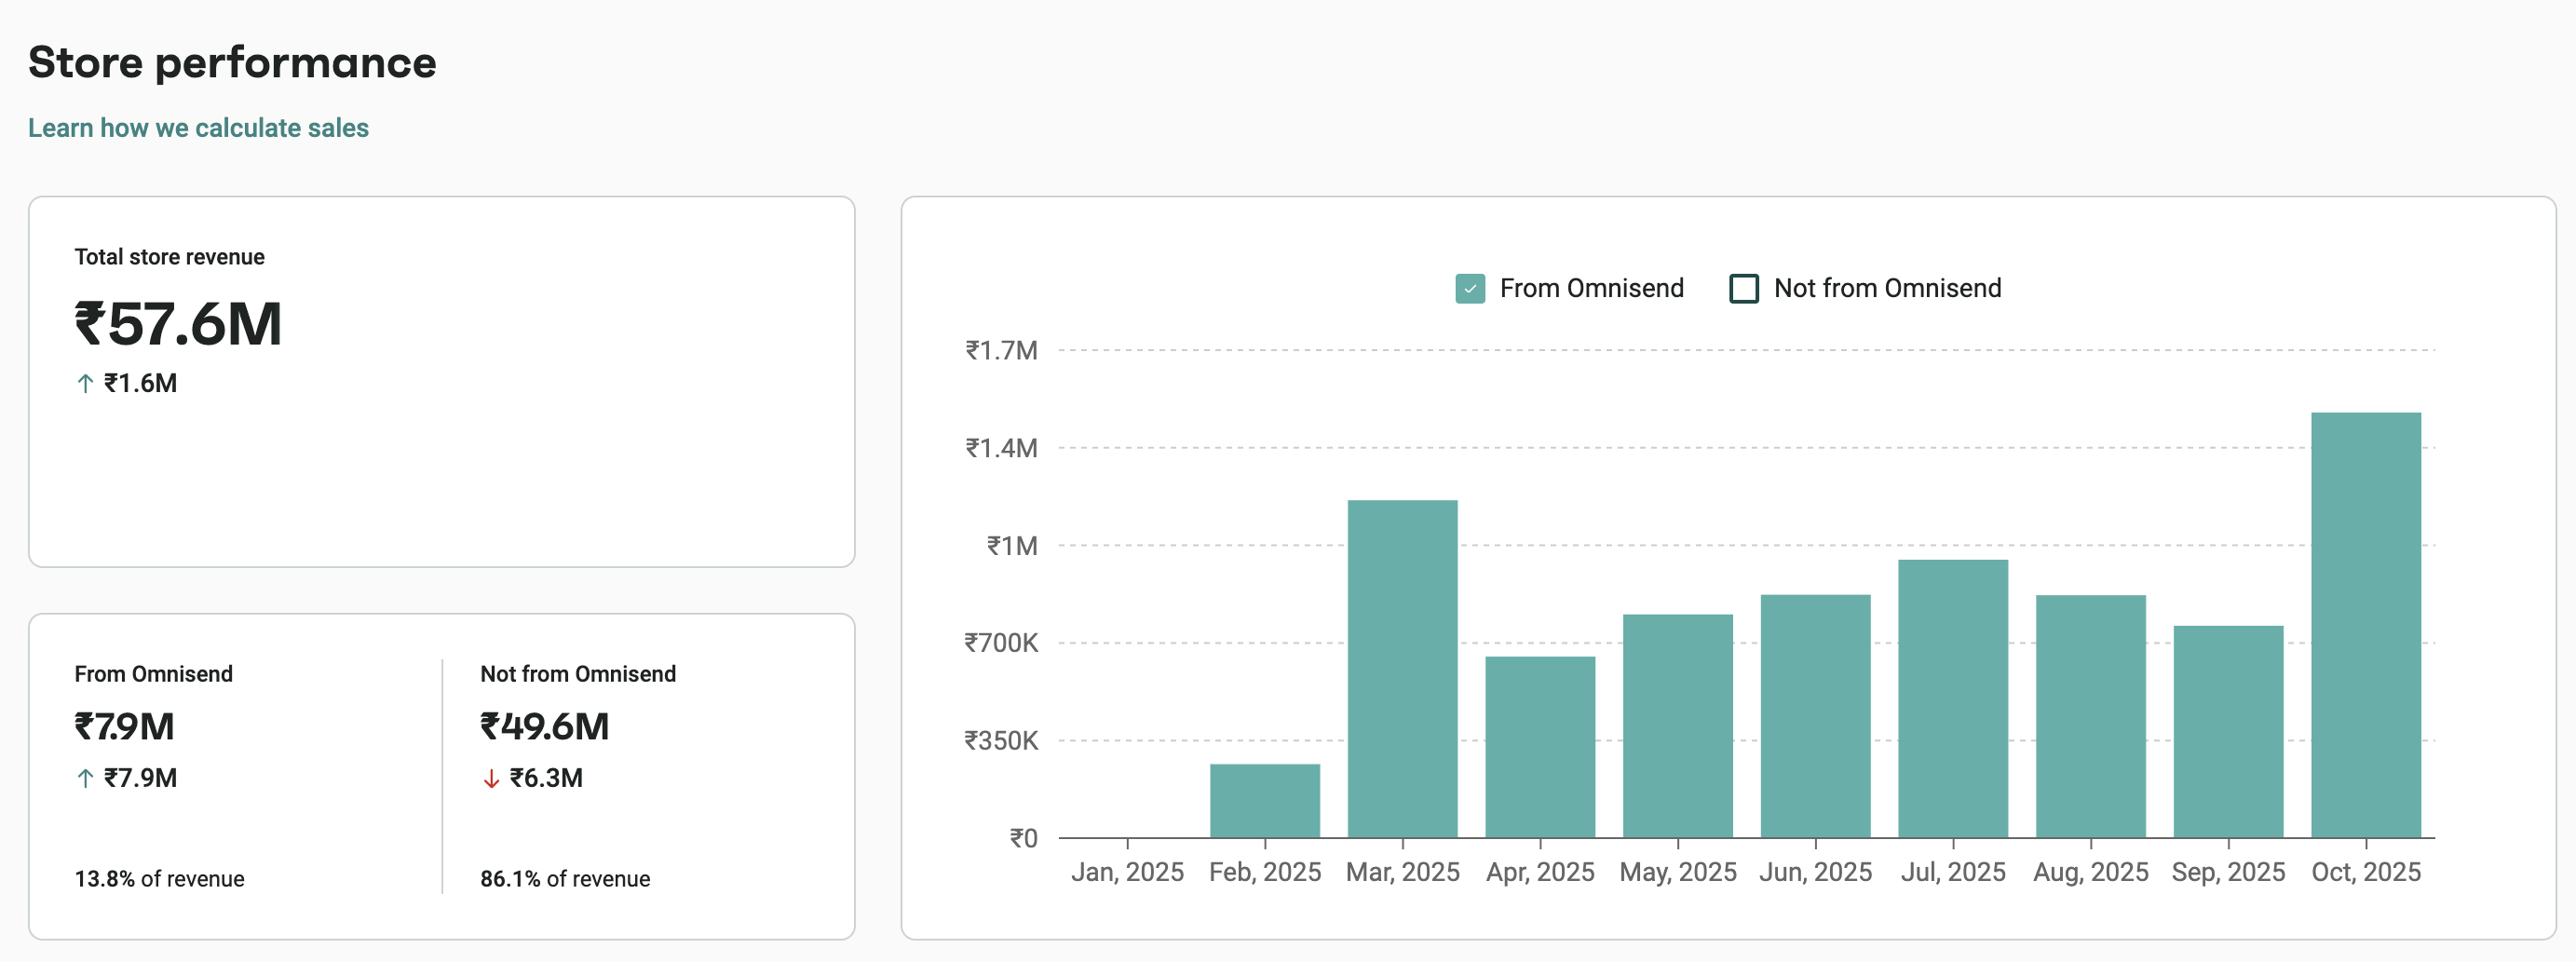Click the red down arrow beside ₹6.3M
This screenshot has width=2576, height=962.
pos(491,778)
